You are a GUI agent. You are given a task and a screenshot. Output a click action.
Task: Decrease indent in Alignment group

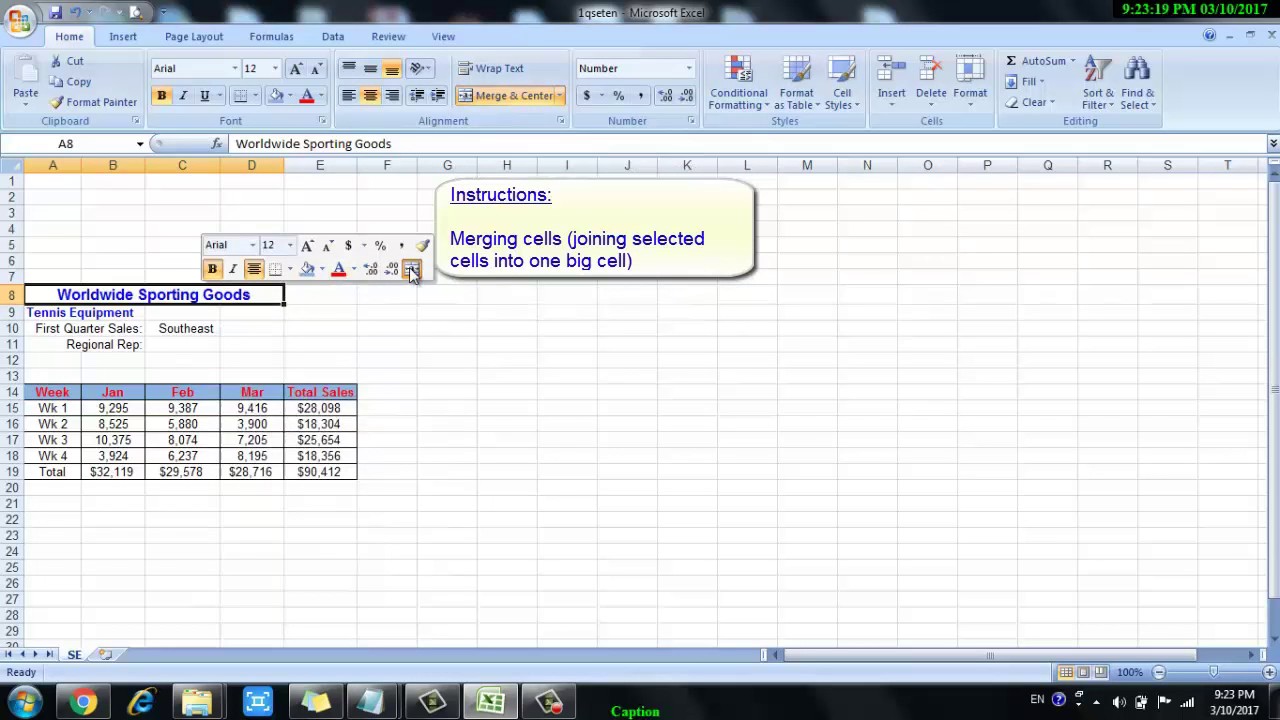click(x=417, y=95)
